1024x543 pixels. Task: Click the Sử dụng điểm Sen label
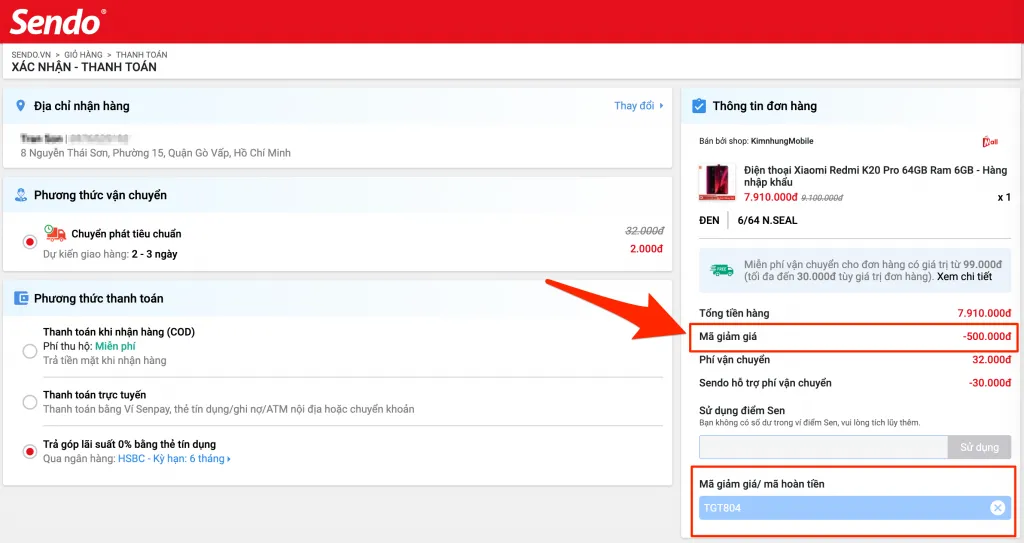click(742, 410)
